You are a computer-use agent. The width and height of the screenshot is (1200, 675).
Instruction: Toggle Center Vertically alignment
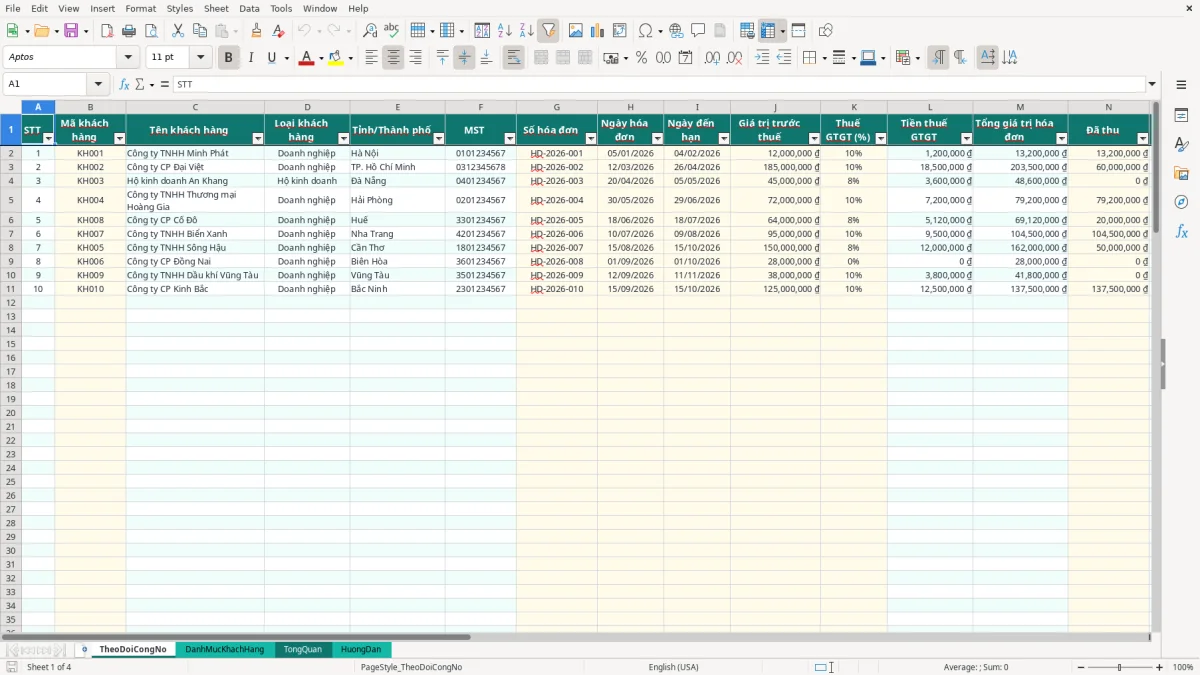[464, 58]
